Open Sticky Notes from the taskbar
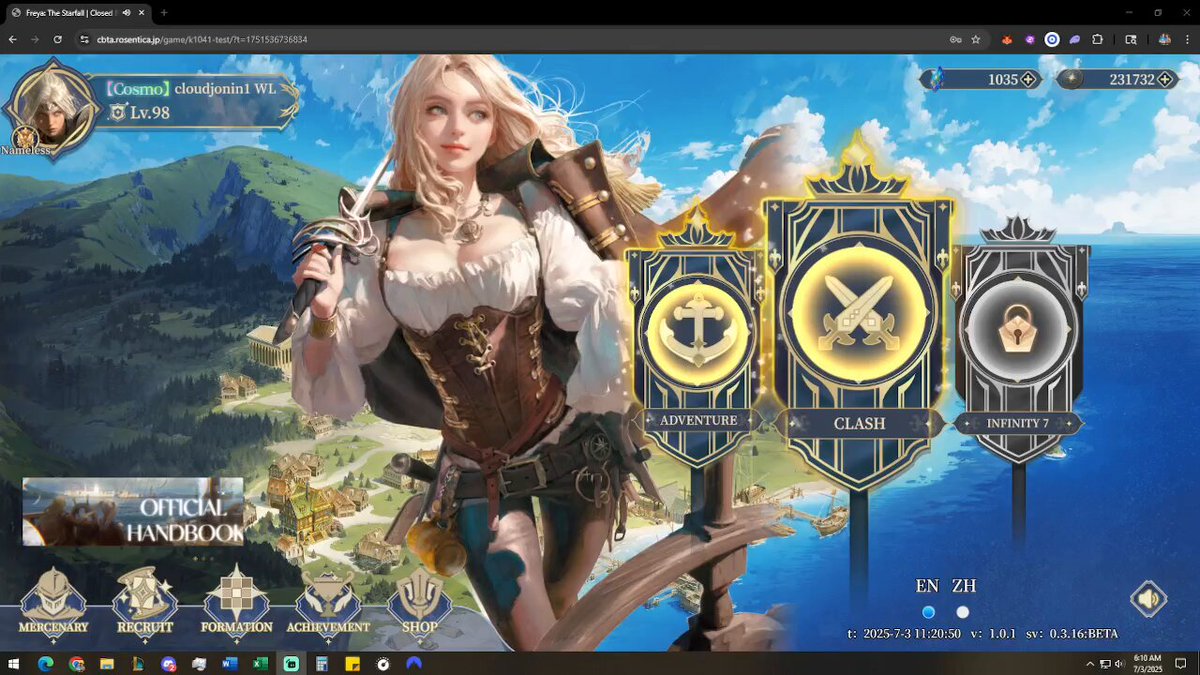This screenshot has width=1200, height=675. (352, 664)
